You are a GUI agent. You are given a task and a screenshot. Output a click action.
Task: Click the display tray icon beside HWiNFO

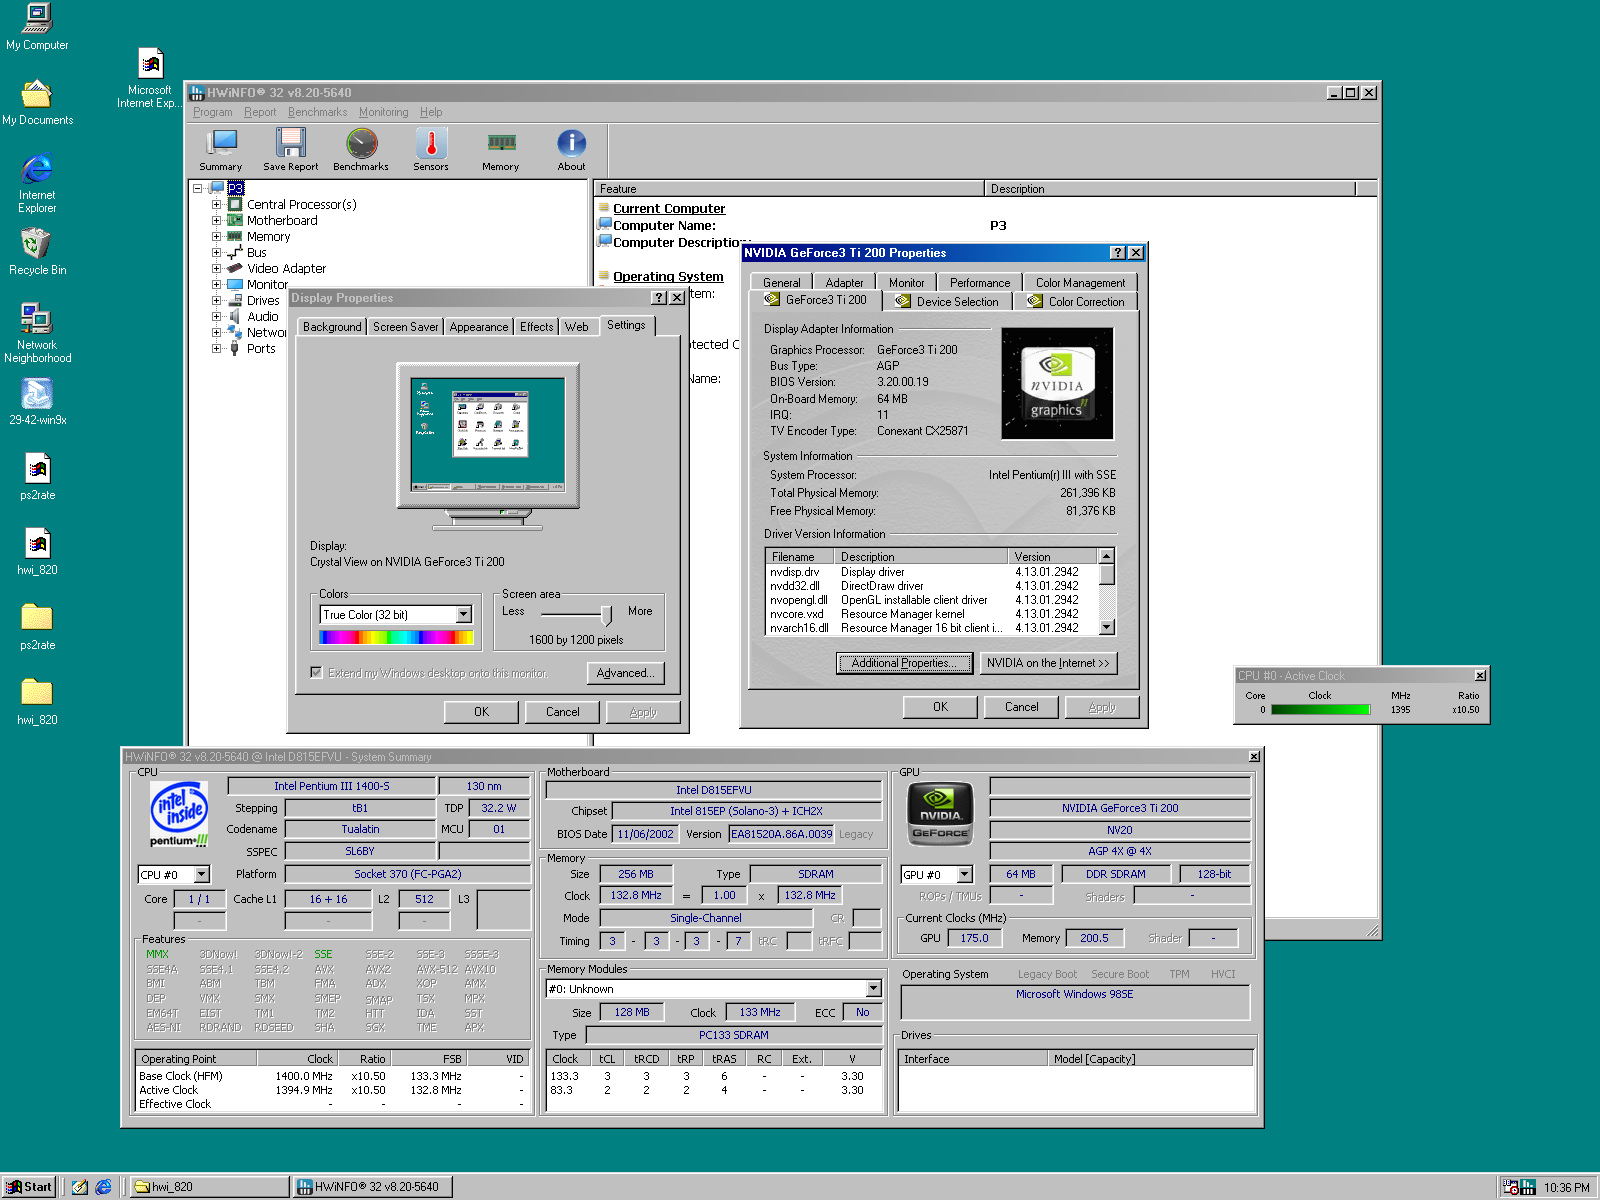[x=1511, y=1188]
